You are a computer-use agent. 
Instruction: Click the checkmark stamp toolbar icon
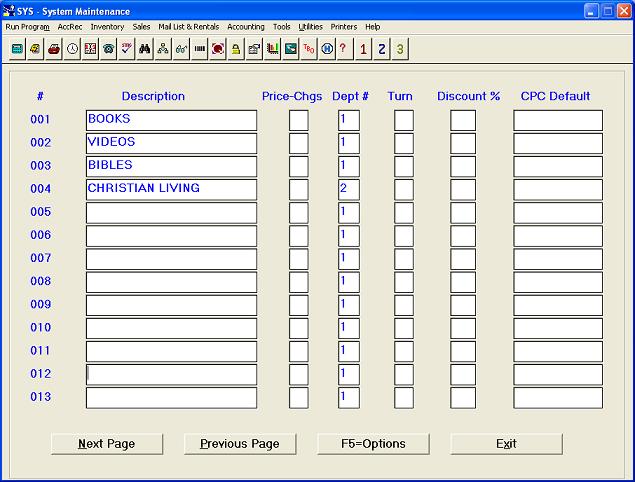(x=127, y=49)
